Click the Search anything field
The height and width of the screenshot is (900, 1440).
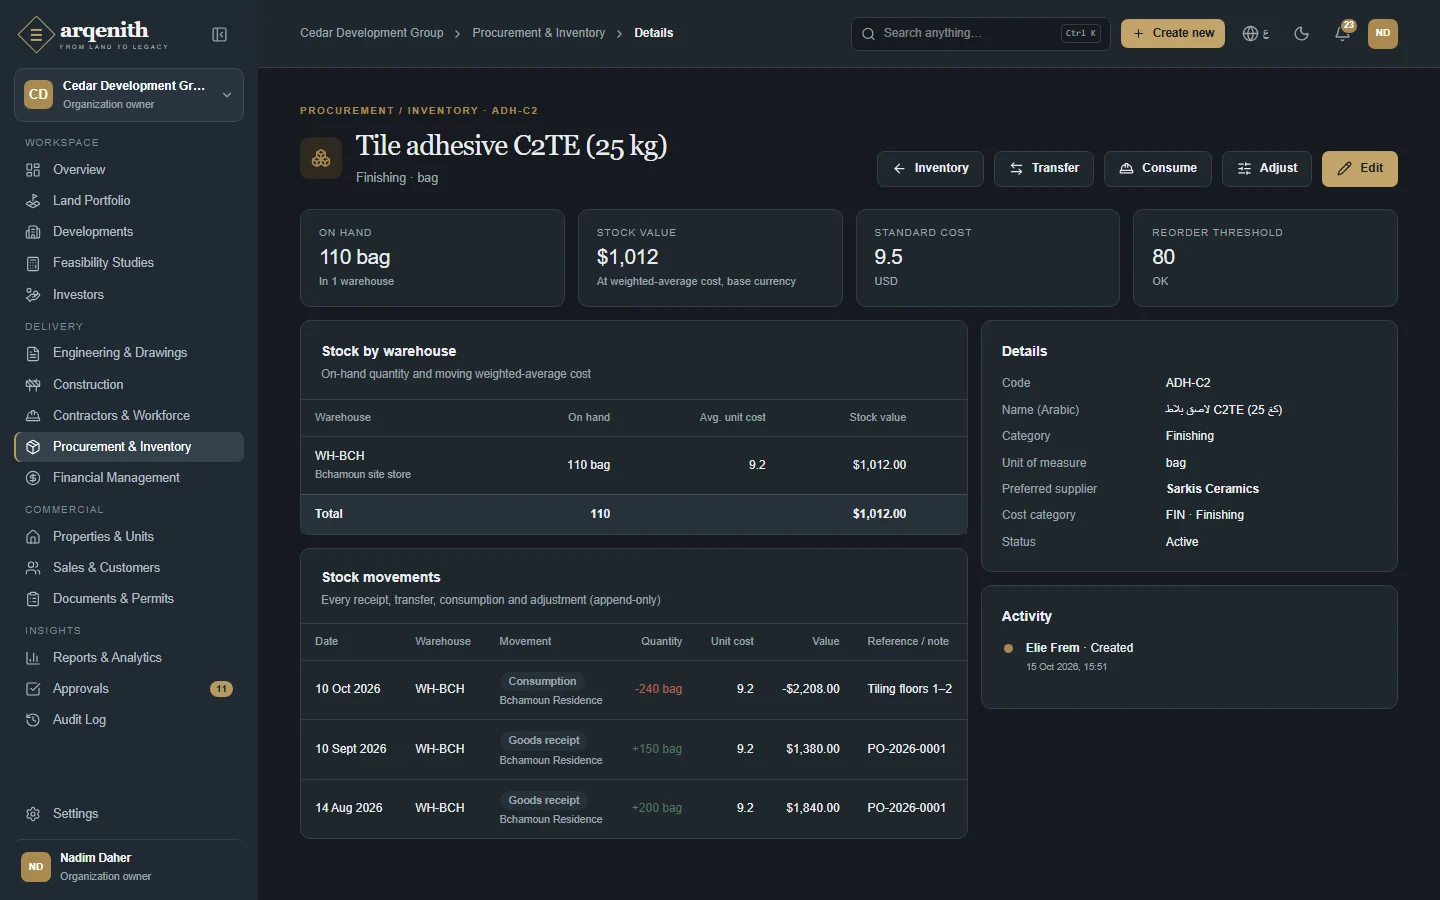point(980,34)
